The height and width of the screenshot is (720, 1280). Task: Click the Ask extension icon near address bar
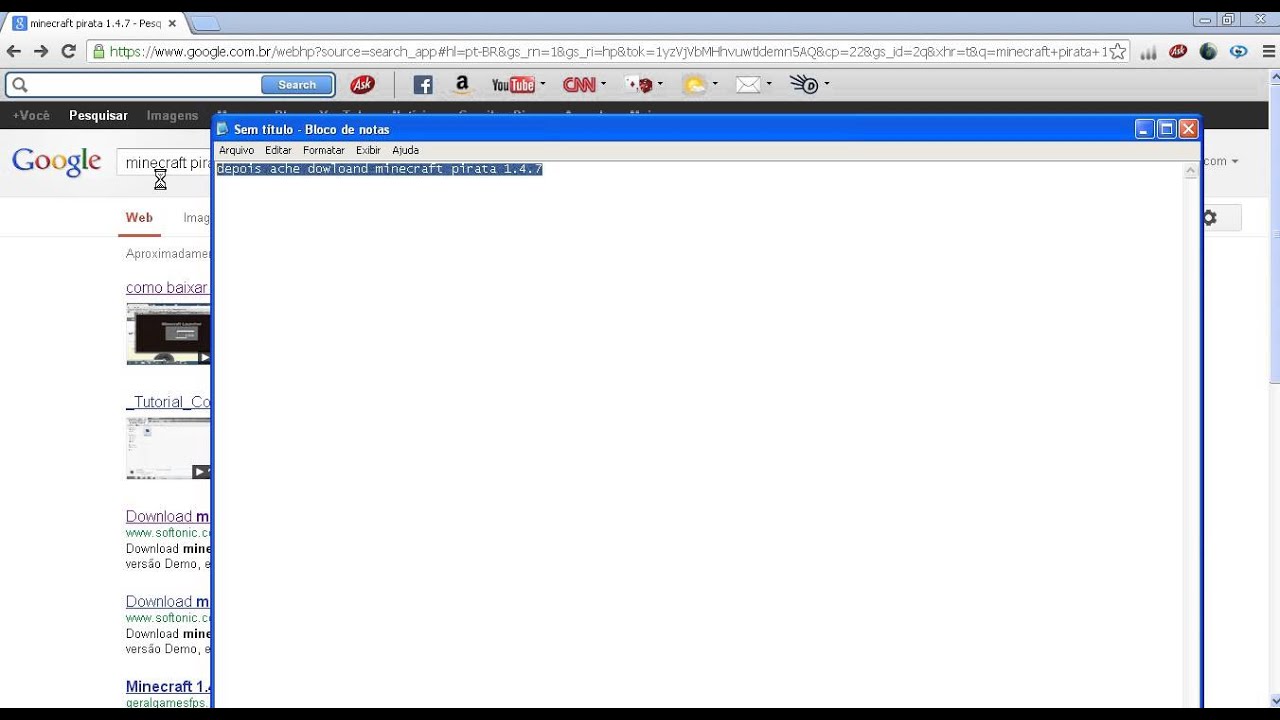click(x=1178, y=51)
